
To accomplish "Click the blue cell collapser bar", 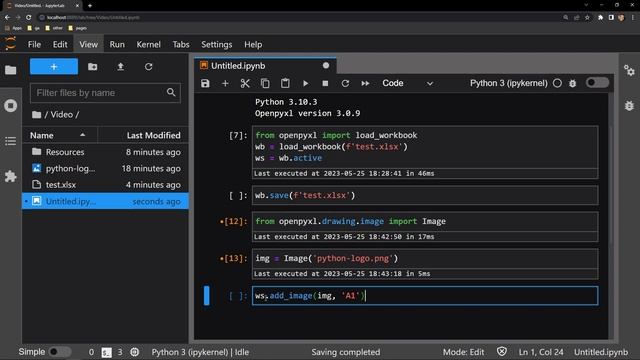I will click(207, 296).
